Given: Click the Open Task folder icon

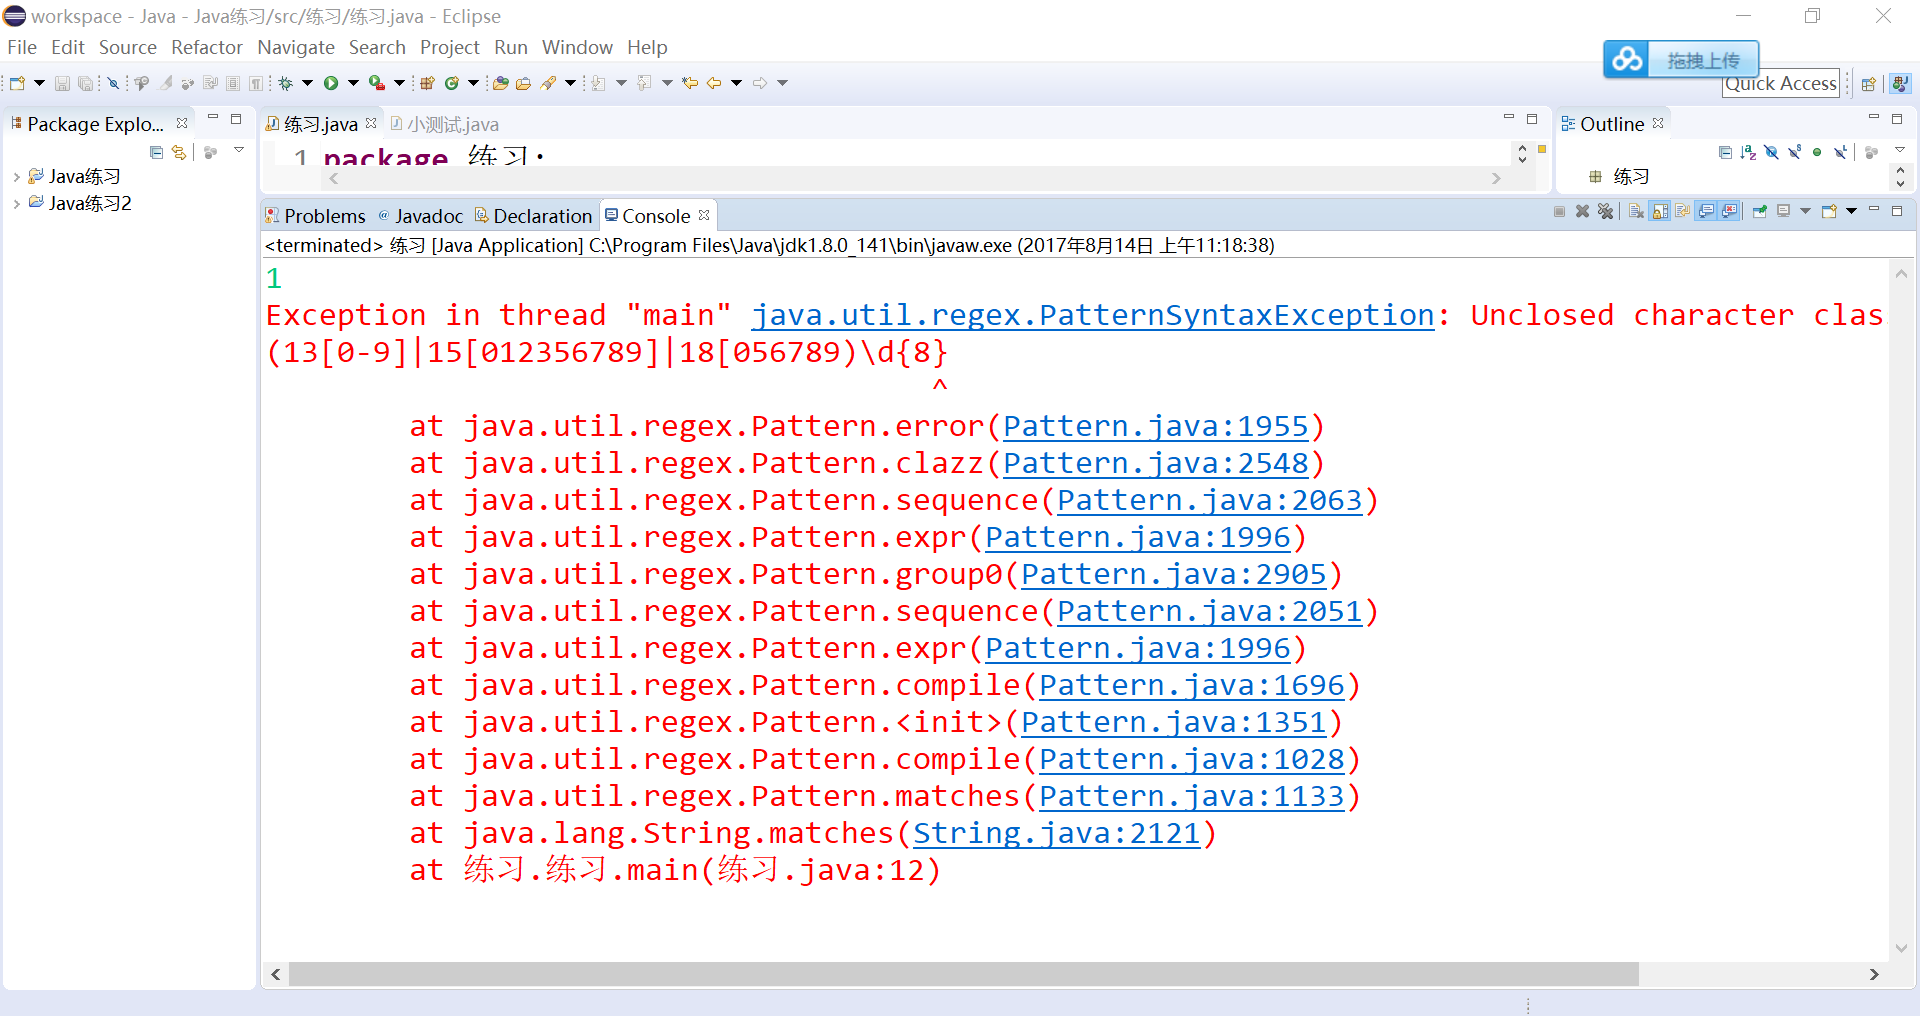Looking at the screenshot, I should coord(523,83).
